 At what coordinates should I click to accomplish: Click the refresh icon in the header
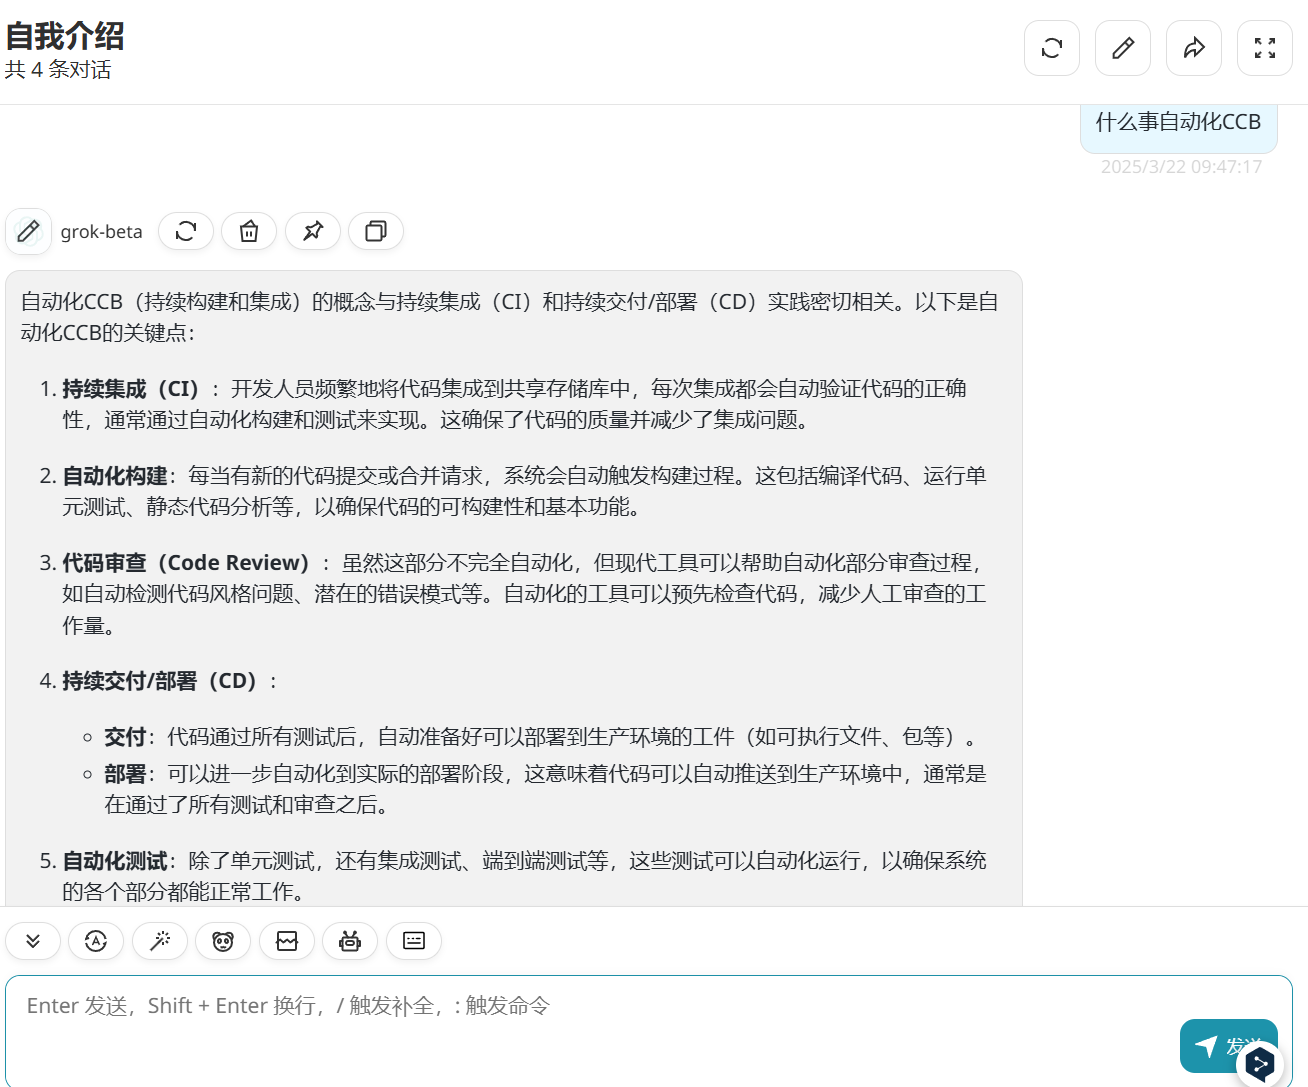click(x=1052, y=48)
